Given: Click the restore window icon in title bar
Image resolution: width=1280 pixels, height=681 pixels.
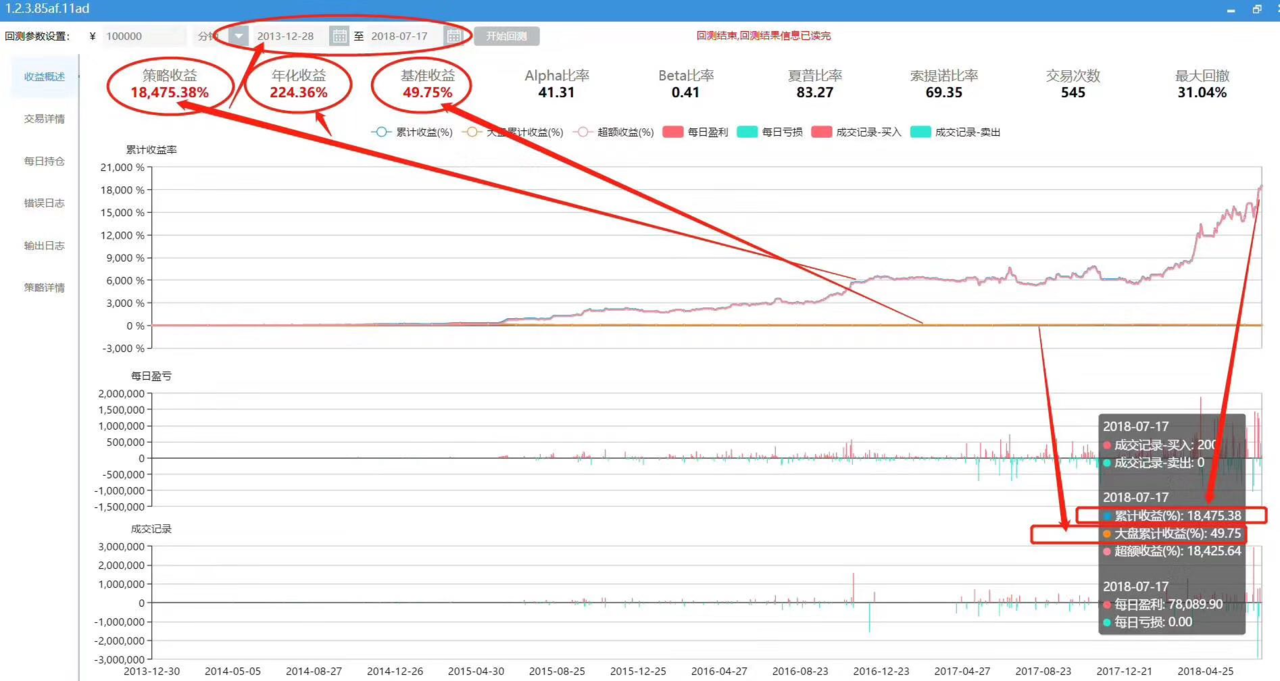Looking at the screenshot, I should click(x=1257, y=9).
